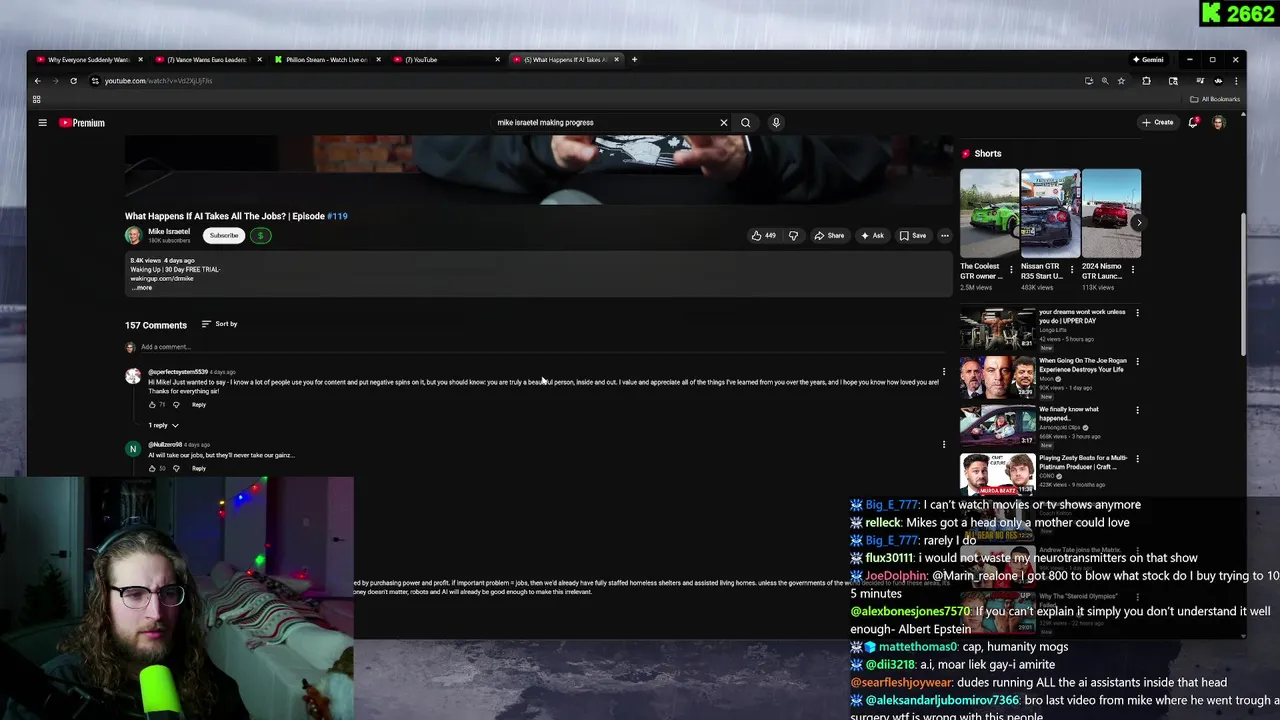Open the 'Sort by' comments dropdown
This screenshot has width=1280, height=720.
tap(220, 324)
